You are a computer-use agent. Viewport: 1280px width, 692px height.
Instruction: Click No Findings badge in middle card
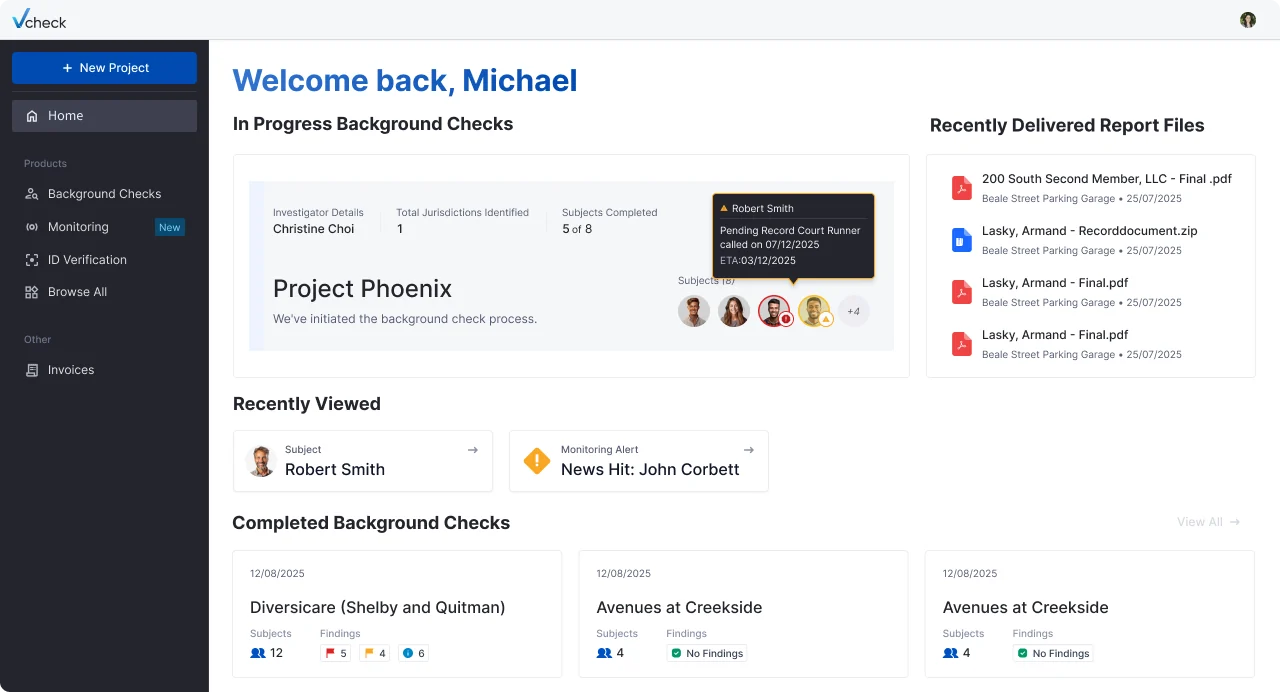click(x=707, y=654)
